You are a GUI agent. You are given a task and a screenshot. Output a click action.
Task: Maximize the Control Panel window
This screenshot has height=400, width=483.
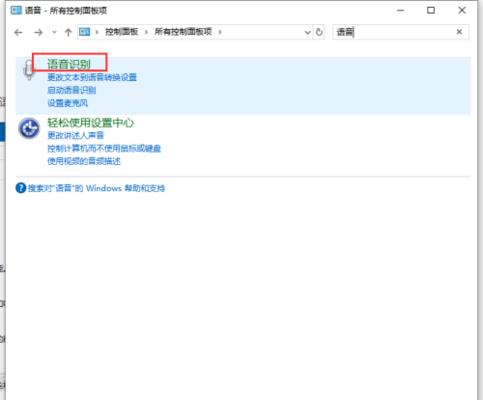pyautogui.click(x=431, y=10)
